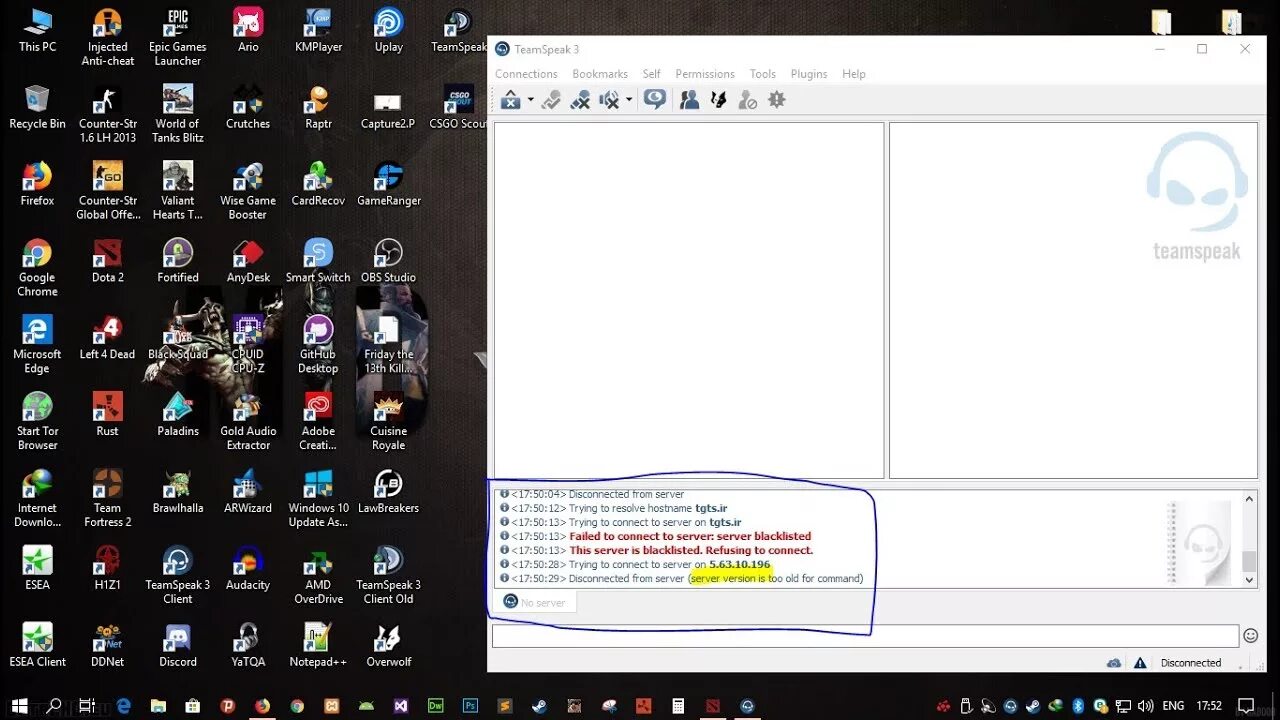The width and height of the screenshot is (1280, 720).
Task: Click the 17:52 taskbar clock
Action: (x=1209, y=706)
